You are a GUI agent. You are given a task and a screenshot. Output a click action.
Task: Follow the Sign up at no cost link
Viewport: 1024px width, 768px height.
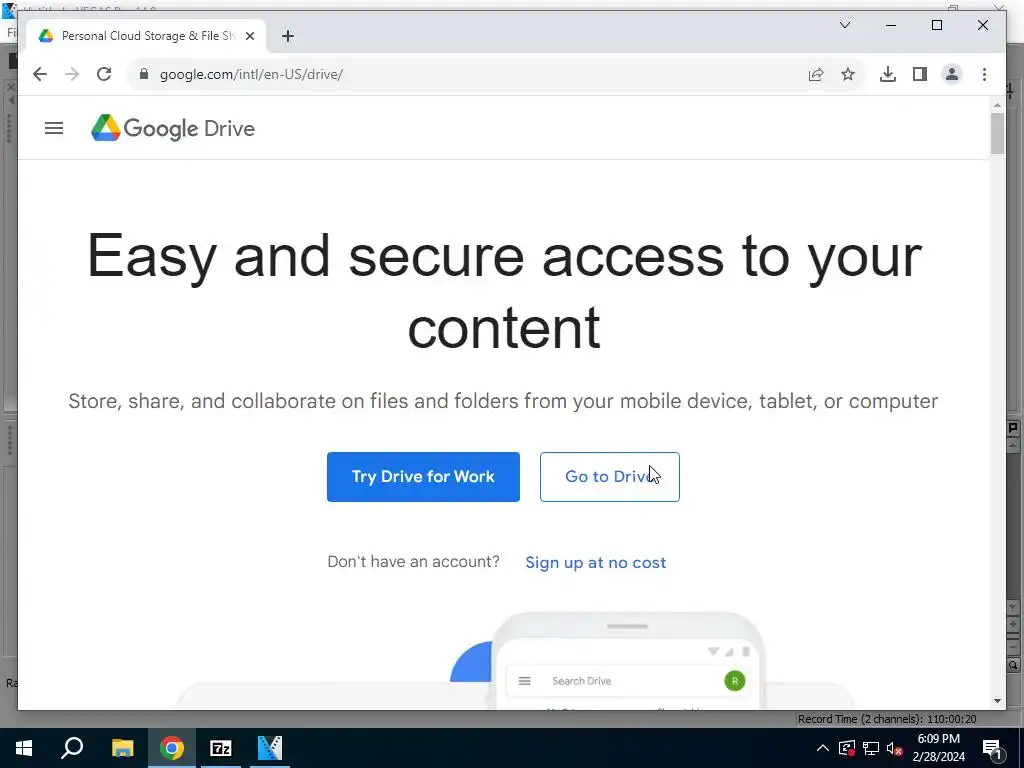point(596,562)
